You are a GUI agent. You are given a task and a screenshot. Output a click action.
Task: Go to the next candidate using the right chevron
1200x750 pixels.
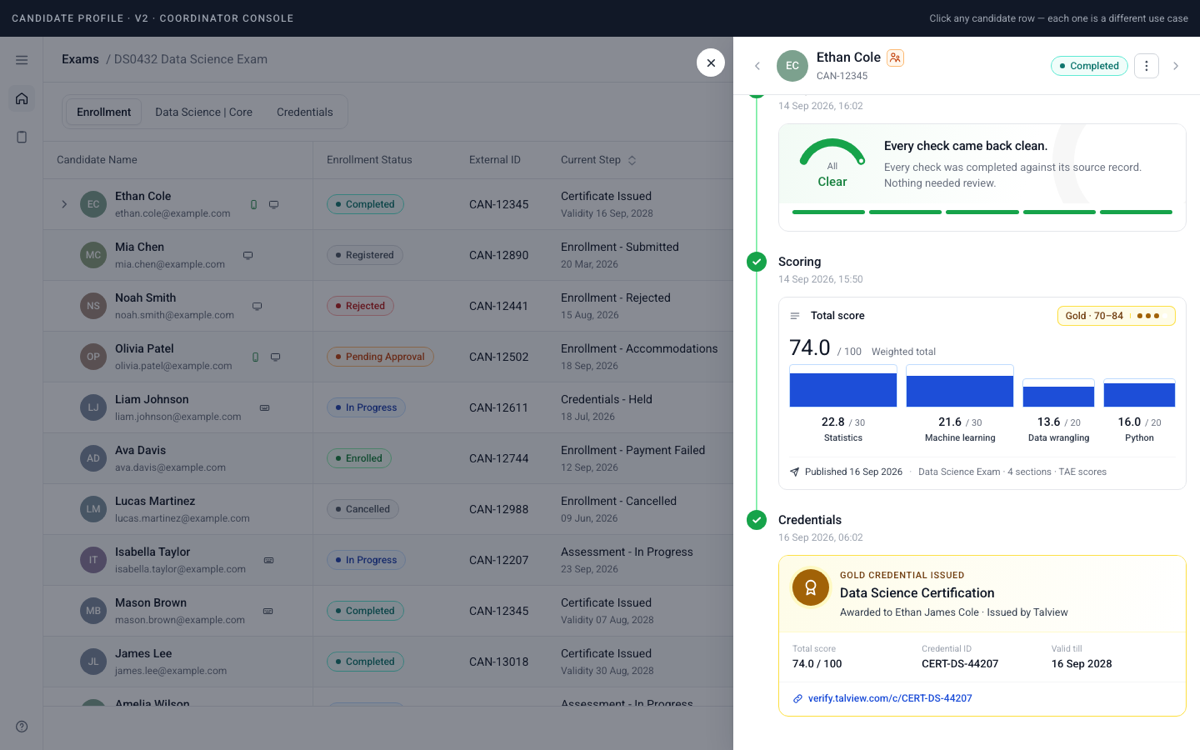(1176, 66)
